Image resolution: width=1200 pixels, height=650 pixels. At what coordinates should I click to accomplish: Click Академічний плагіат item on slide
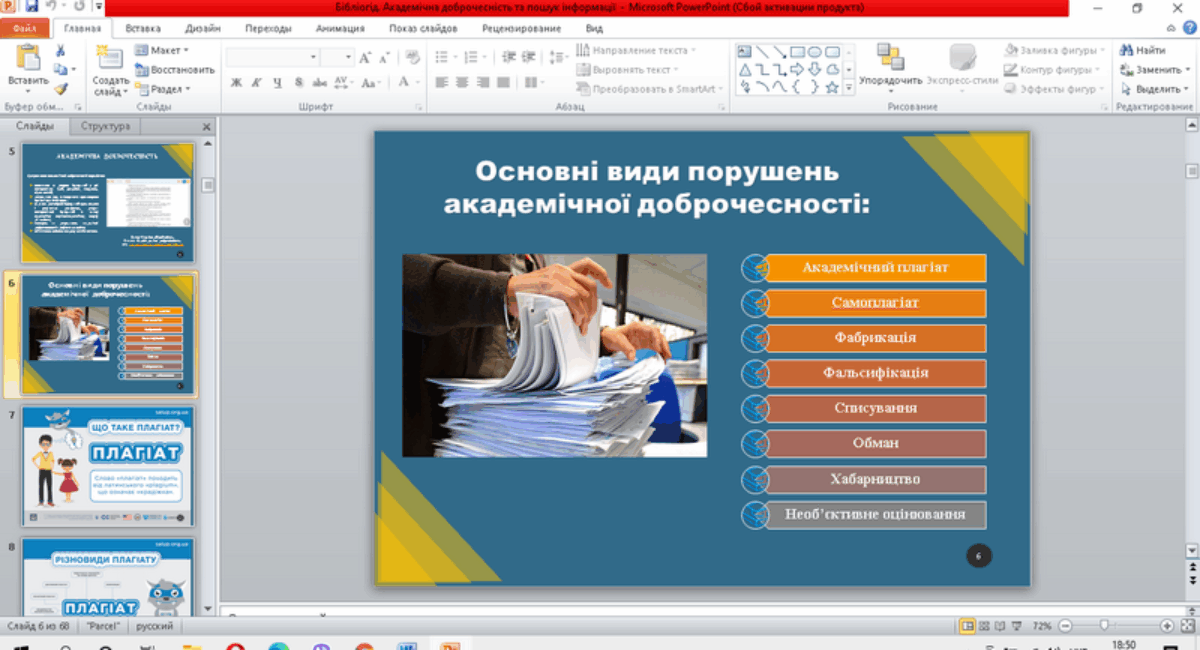click(875, 268)
